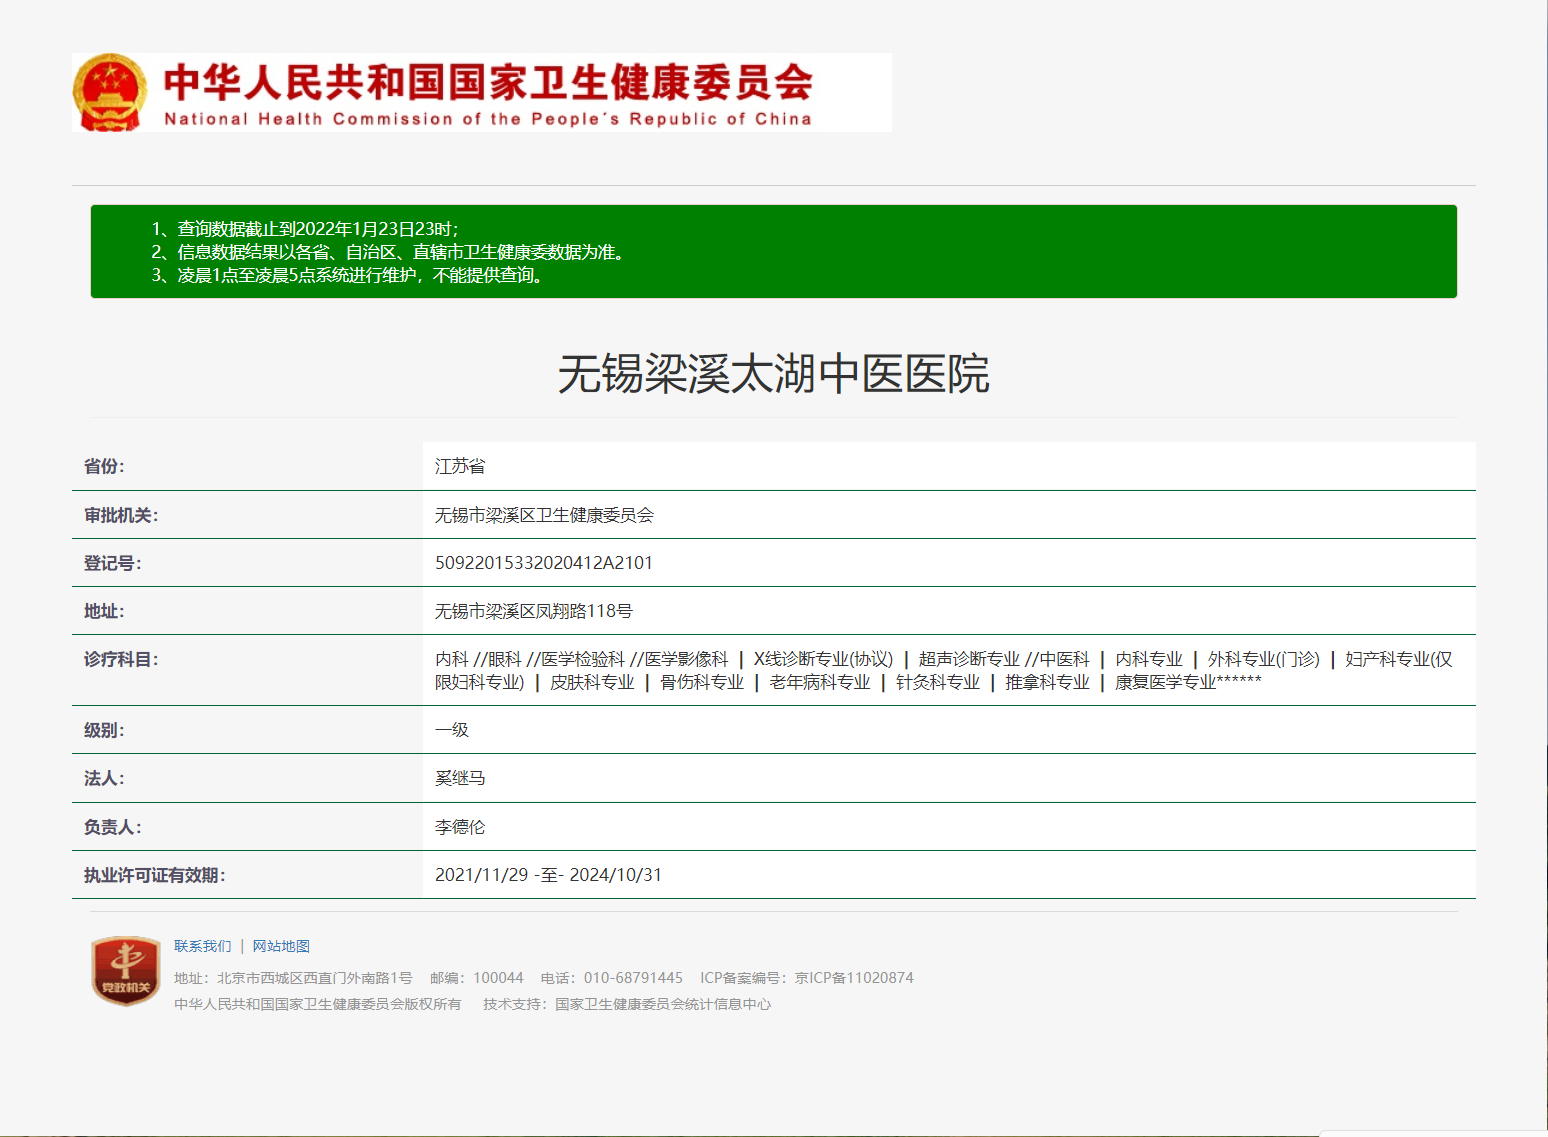Click footer text 国家卫生健康委员会统计信息中心
Screen dimensions: 1548x1137
pos(663,1004)
